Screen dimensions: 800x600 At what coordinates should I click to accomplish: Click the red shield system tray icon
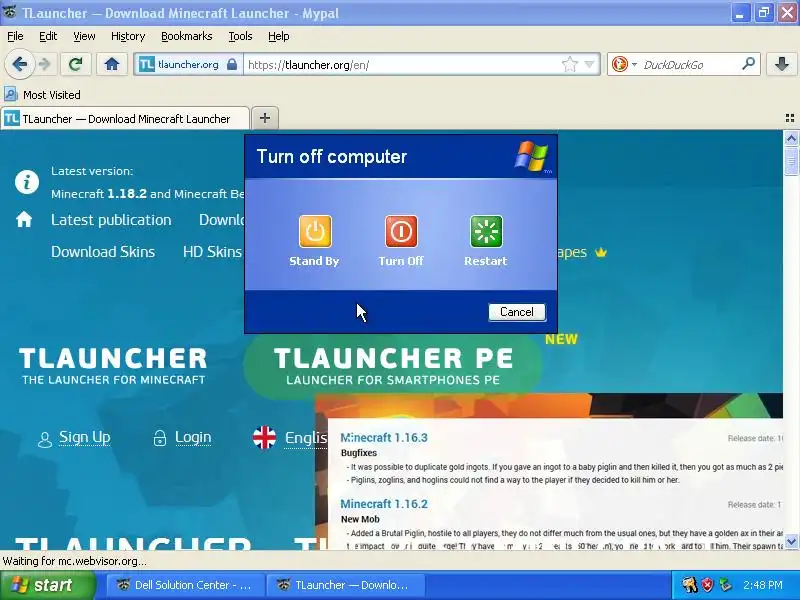click(707, 585)
